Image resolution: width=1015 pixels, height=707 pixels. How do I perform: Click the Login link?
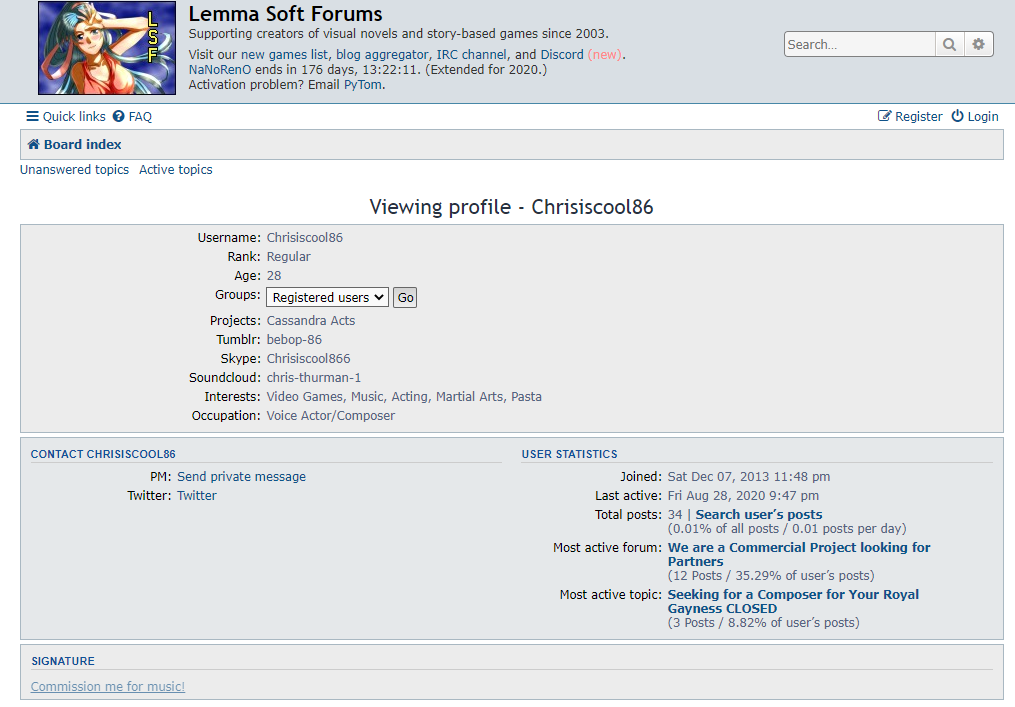point(975,116)
